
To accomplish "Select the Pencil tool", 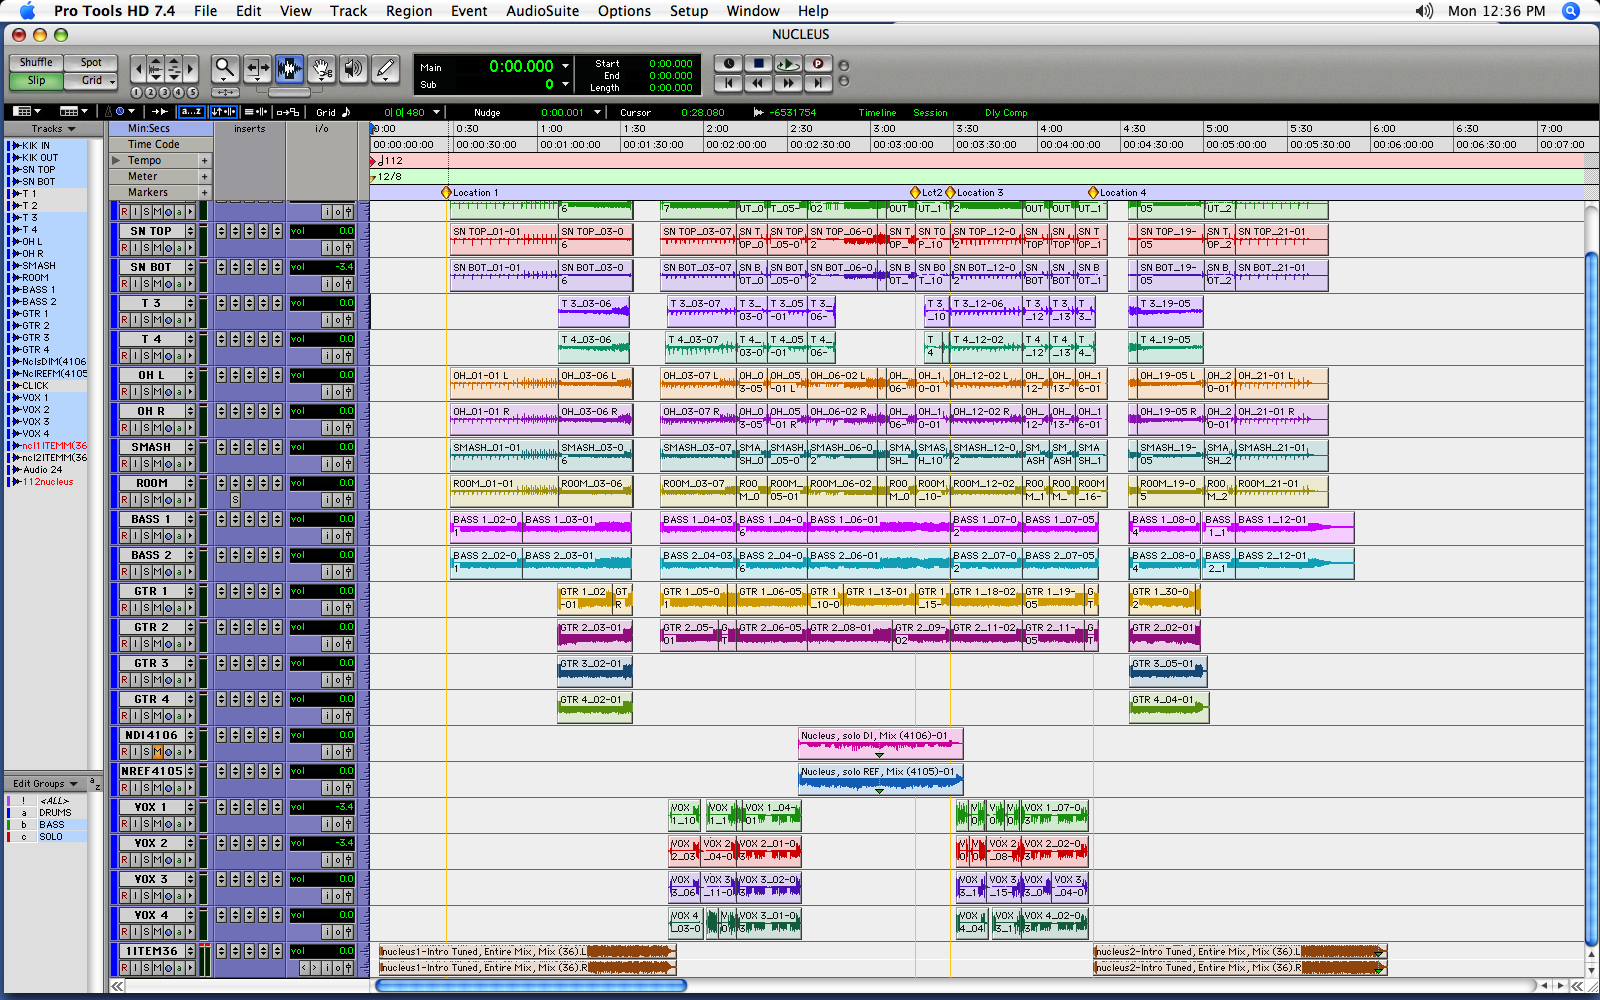I will coord(385,69).
